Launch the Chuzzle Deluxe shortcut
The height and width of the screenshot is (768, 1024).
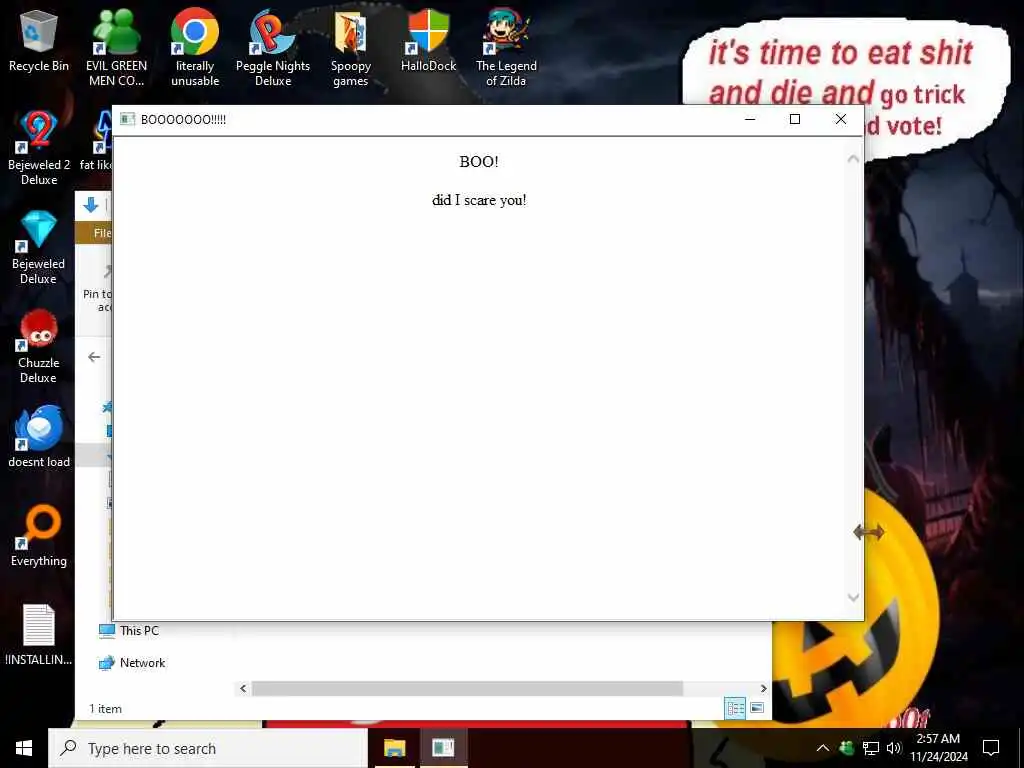pos(39,346)
